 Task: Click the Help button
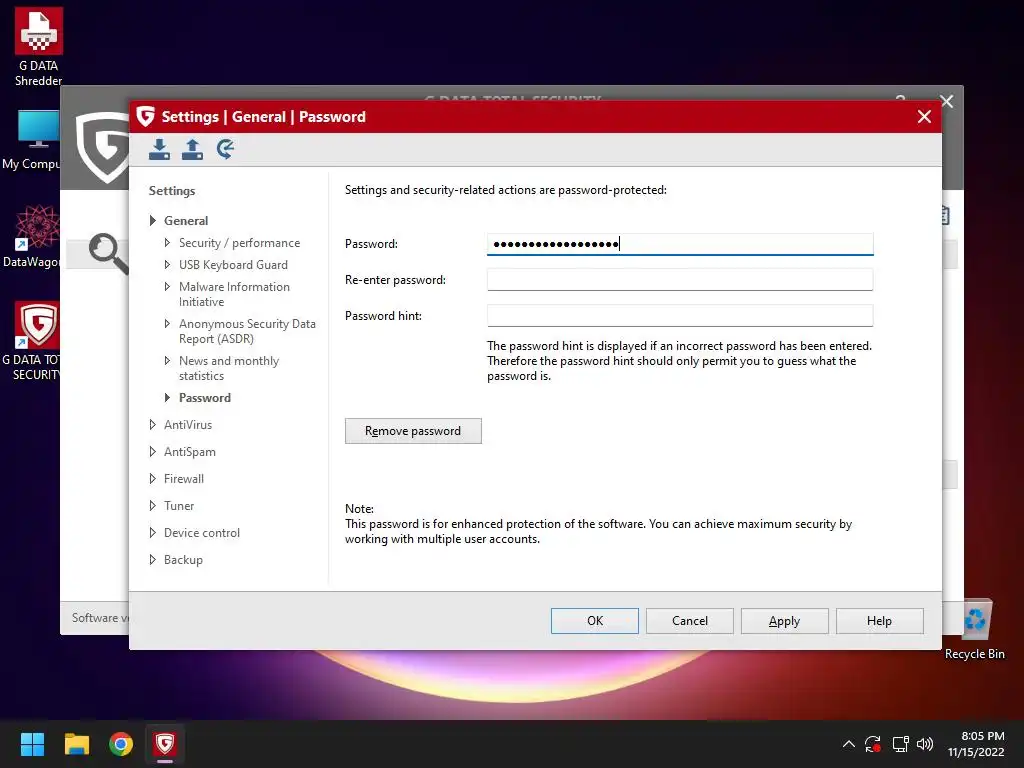[x=879, y=621]
